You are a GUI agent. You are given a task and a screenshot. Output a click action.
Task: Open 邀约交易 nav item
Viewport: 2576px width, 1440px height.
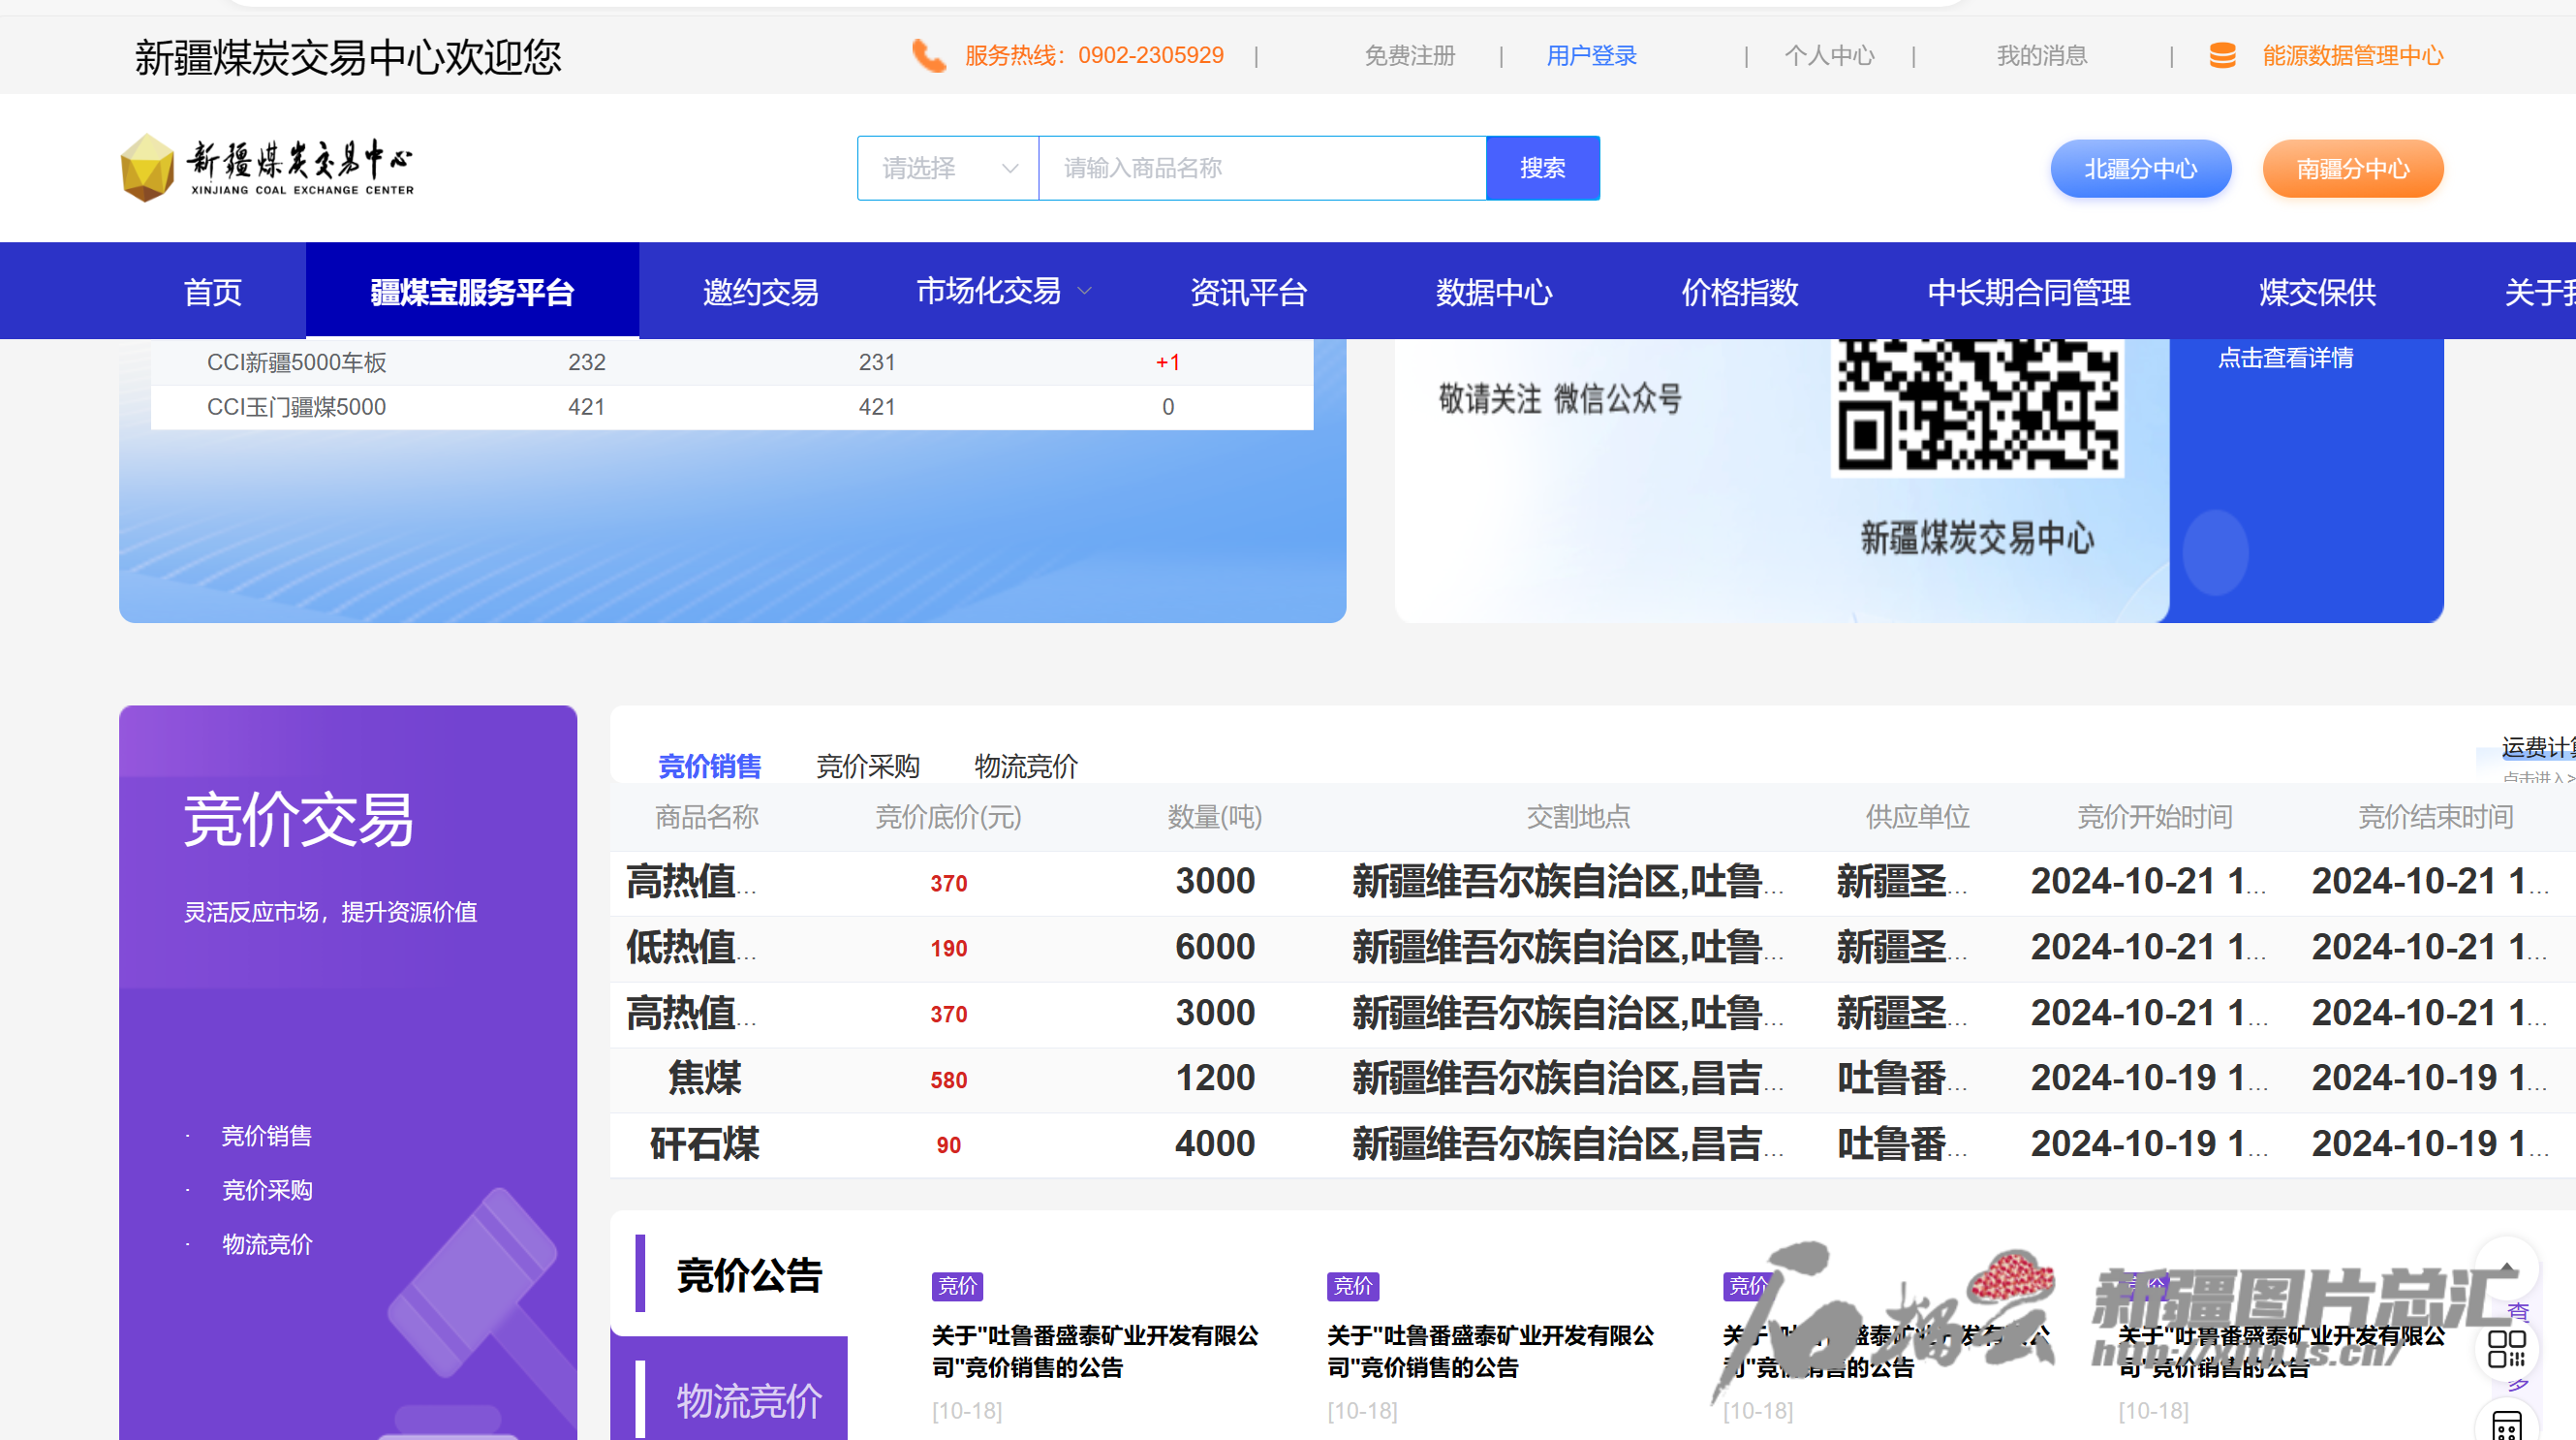(x=760, y=292)
